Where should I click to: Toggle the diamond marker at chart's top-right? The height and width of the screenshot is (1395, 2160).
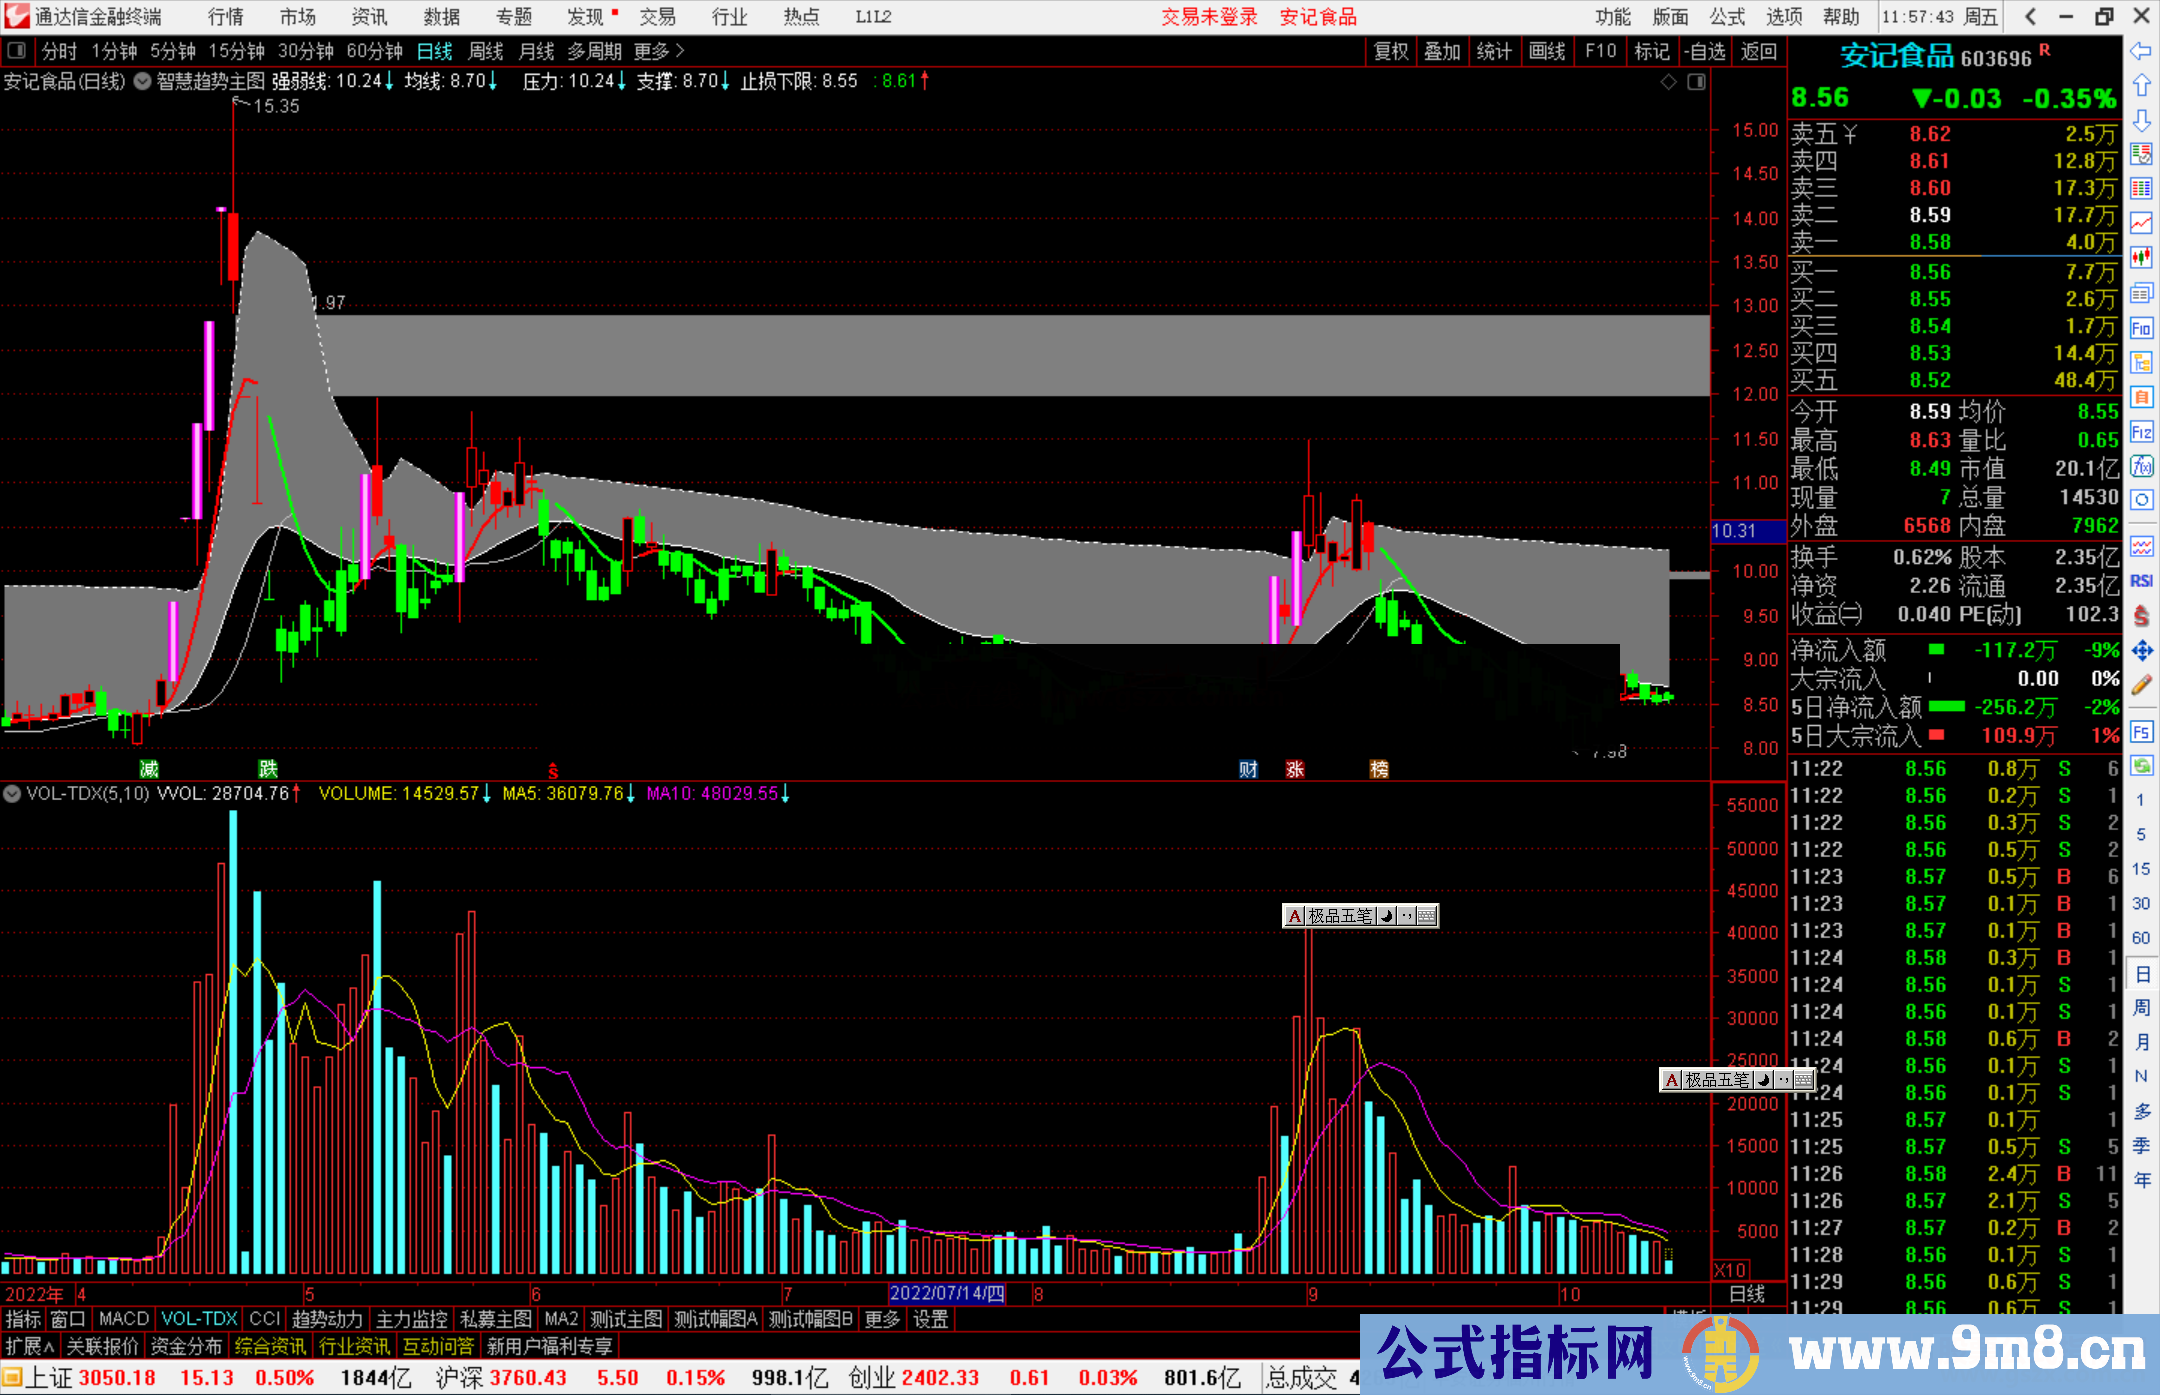coord(1668,82)
